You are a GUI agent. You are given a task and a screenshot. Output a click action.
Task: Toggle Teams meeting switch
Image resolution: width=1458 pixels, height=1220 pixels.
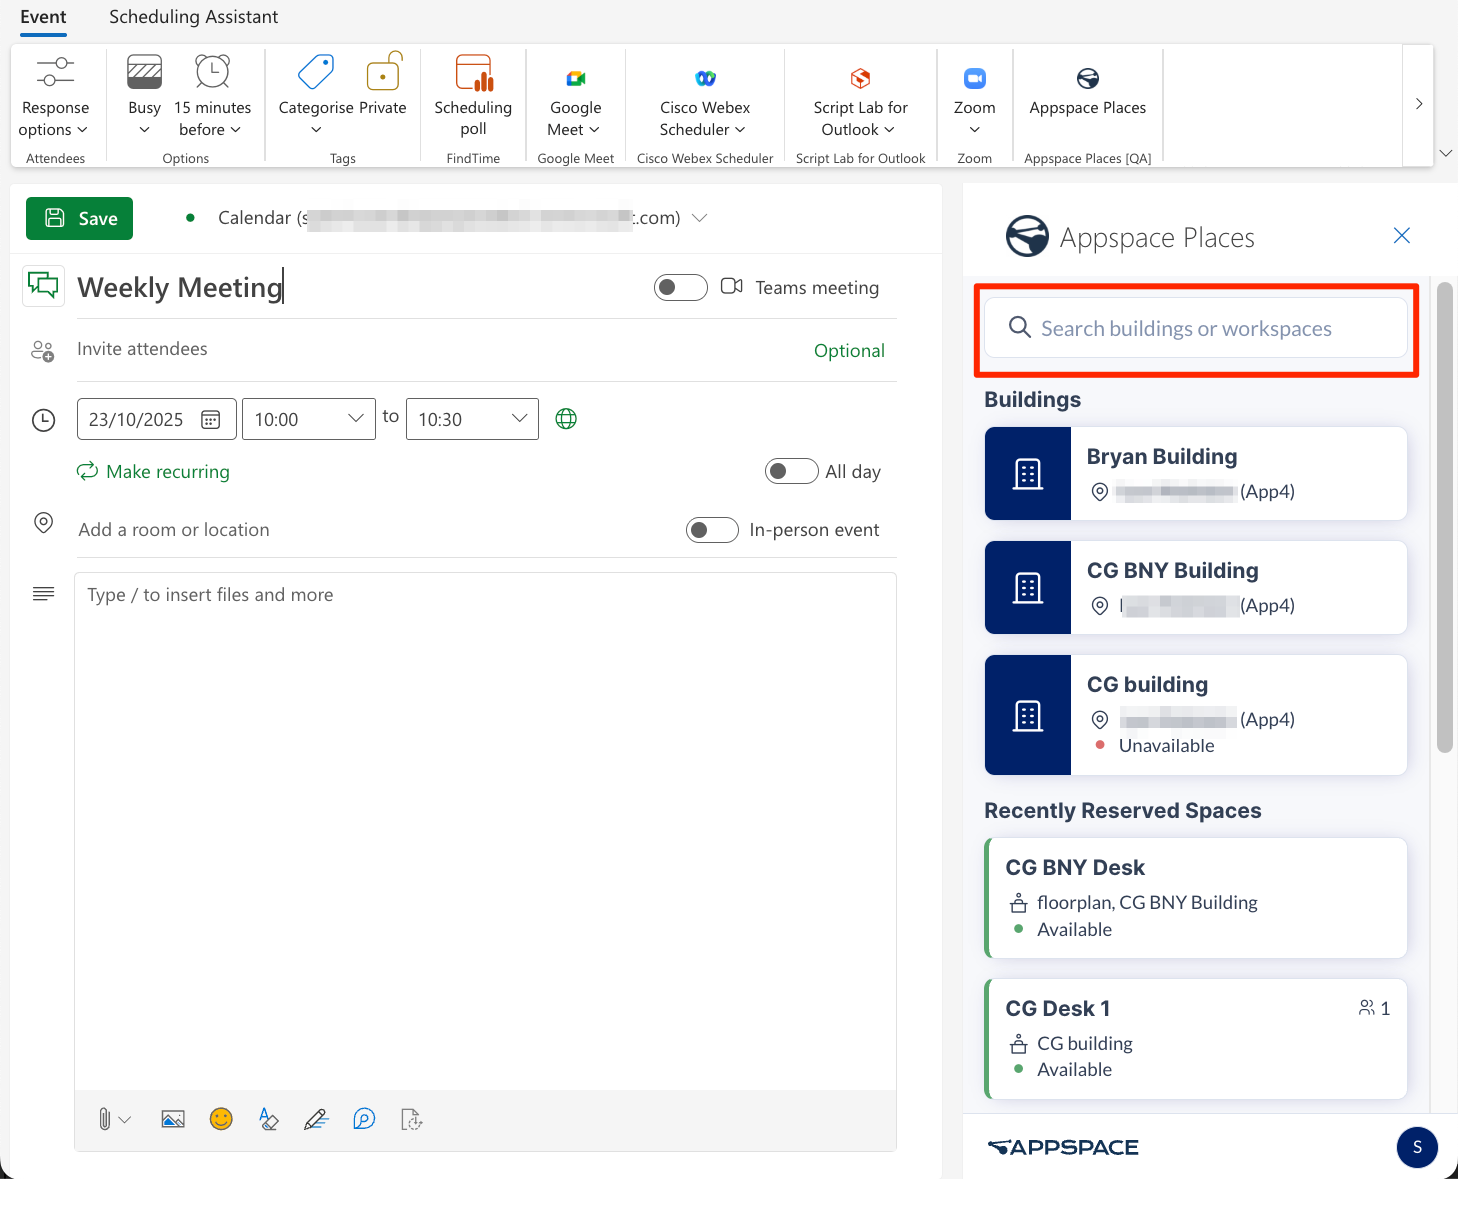click(680, 287)
